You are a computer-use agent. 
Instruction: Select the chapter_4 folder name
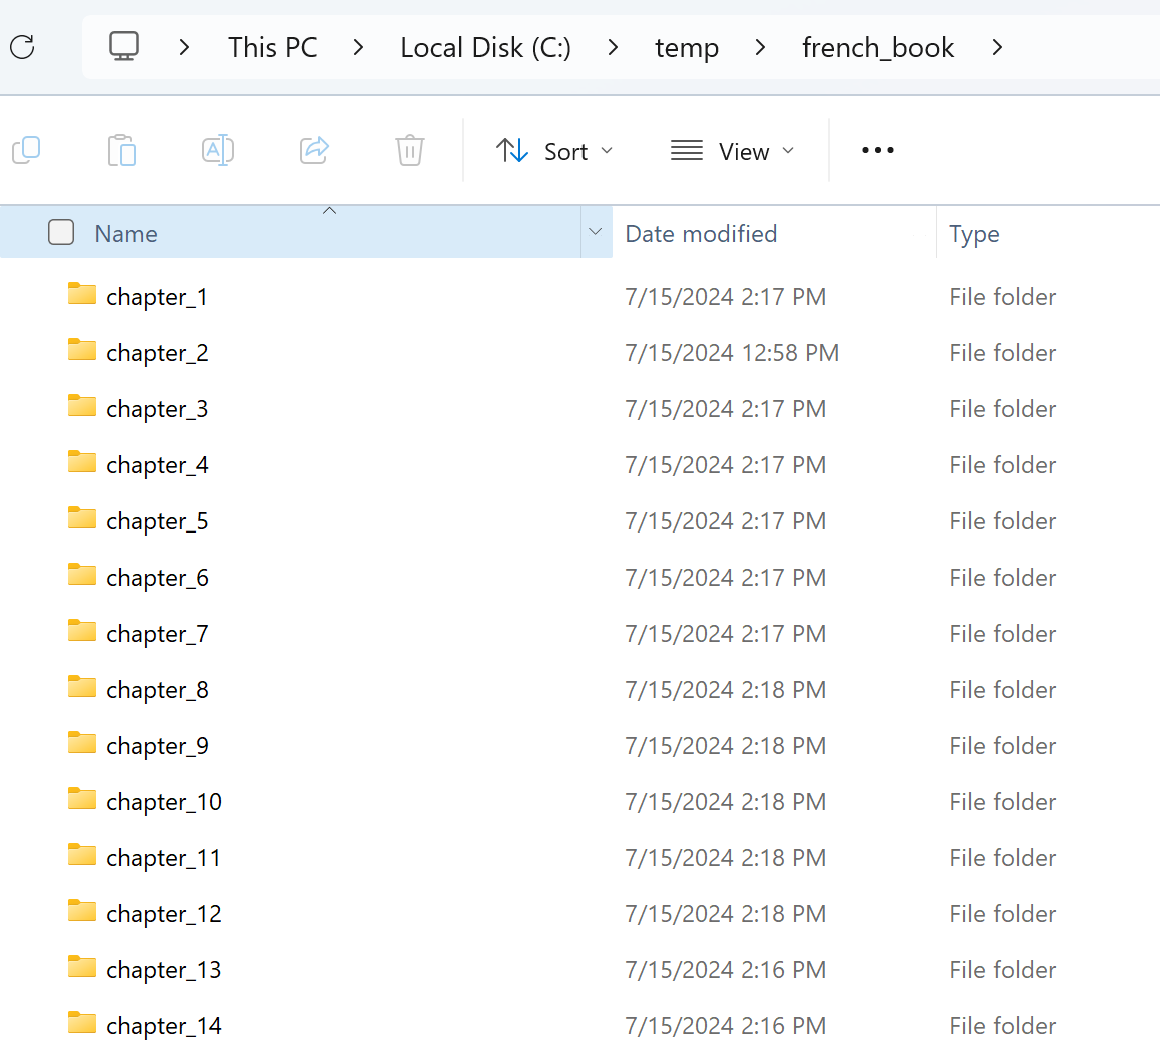click(x=157, y=466)
